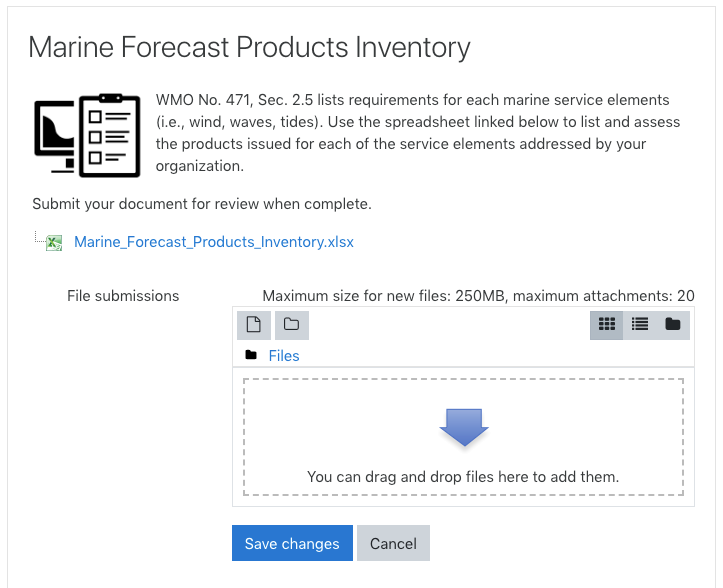This screenshot has width=723, height=588.
Task: Click 'Submit your document for review' text
Action: coord(202,204)
